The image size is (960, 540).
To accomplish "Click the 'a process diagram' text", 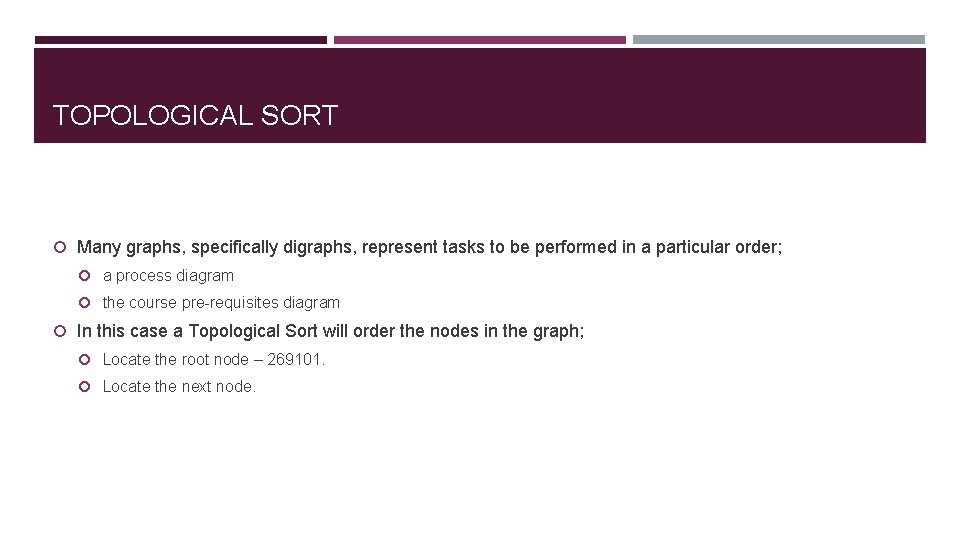I will pyautogui.click(x=168, y=276).
